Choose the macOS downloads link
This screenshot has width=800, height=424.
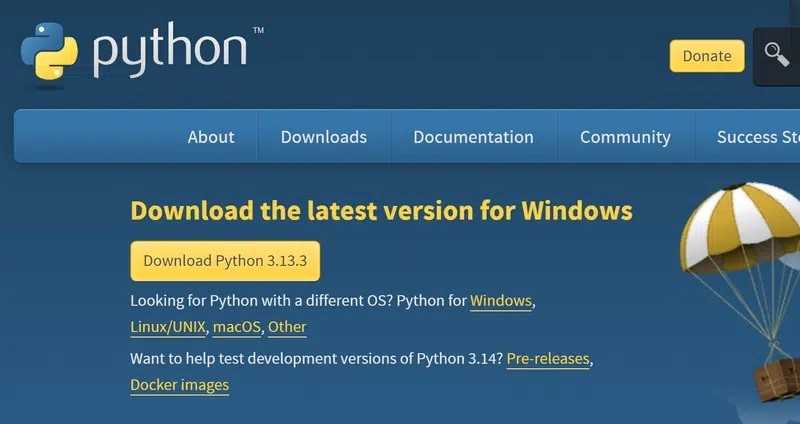(x=236, y=327)
